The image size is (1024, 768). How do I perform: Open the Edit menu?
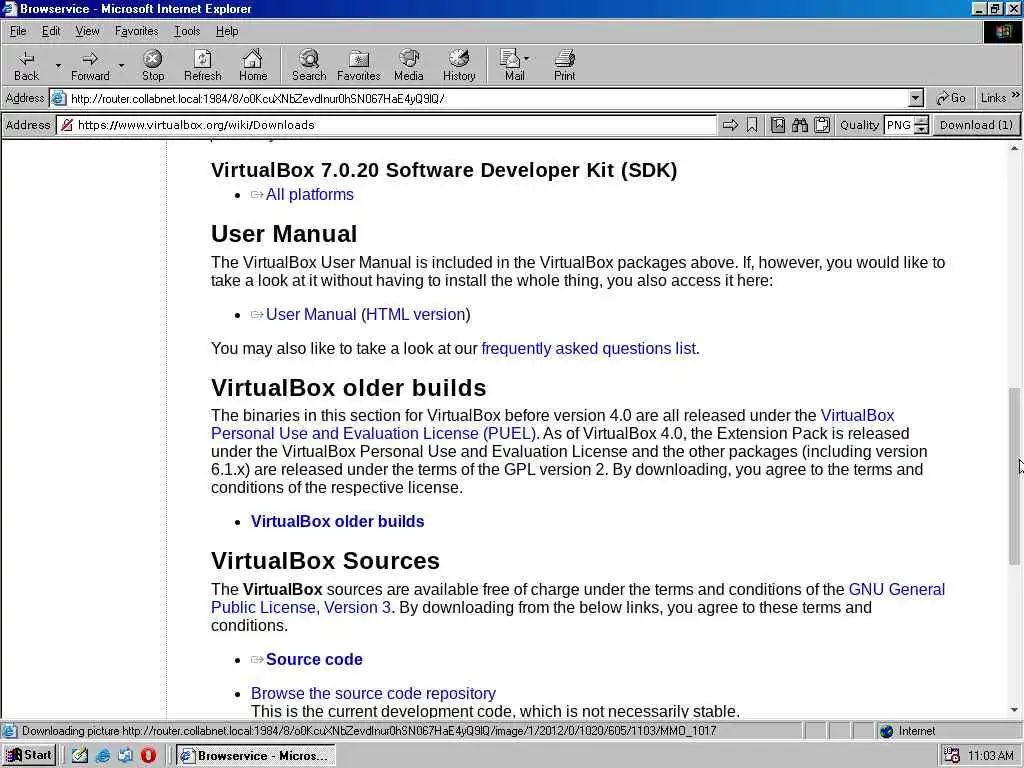click(51, 31)
